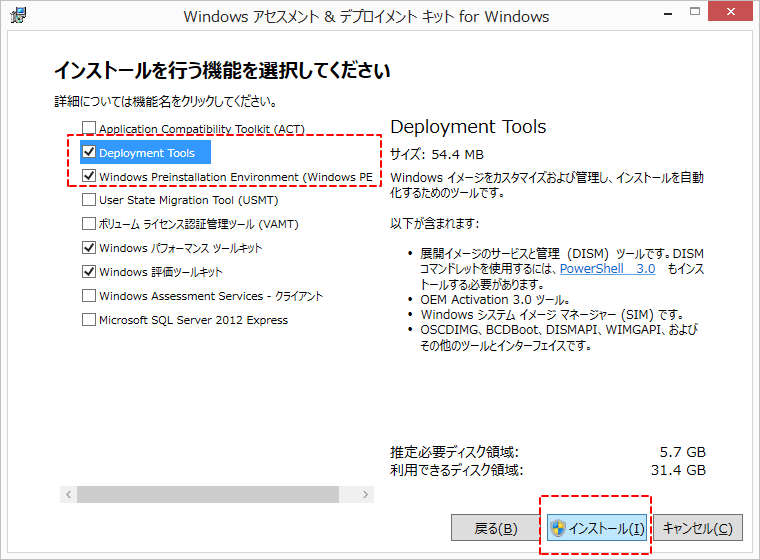Click the horizontal scrollbar thumb
Screen dimensions: 760x560
207,495
